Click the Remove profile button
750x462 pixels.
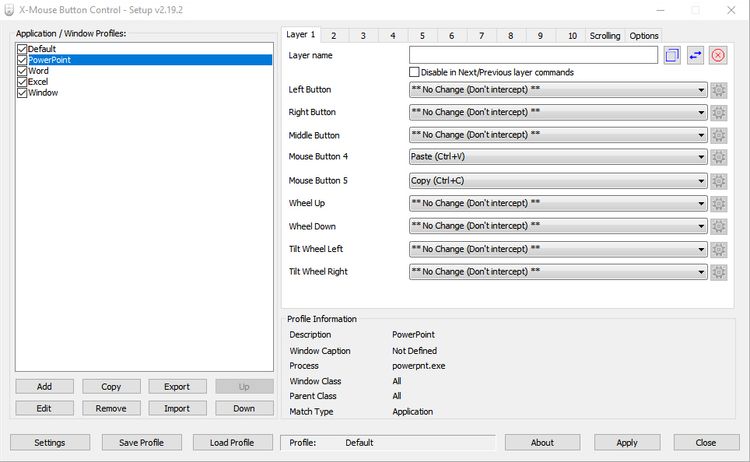(111, 408)
